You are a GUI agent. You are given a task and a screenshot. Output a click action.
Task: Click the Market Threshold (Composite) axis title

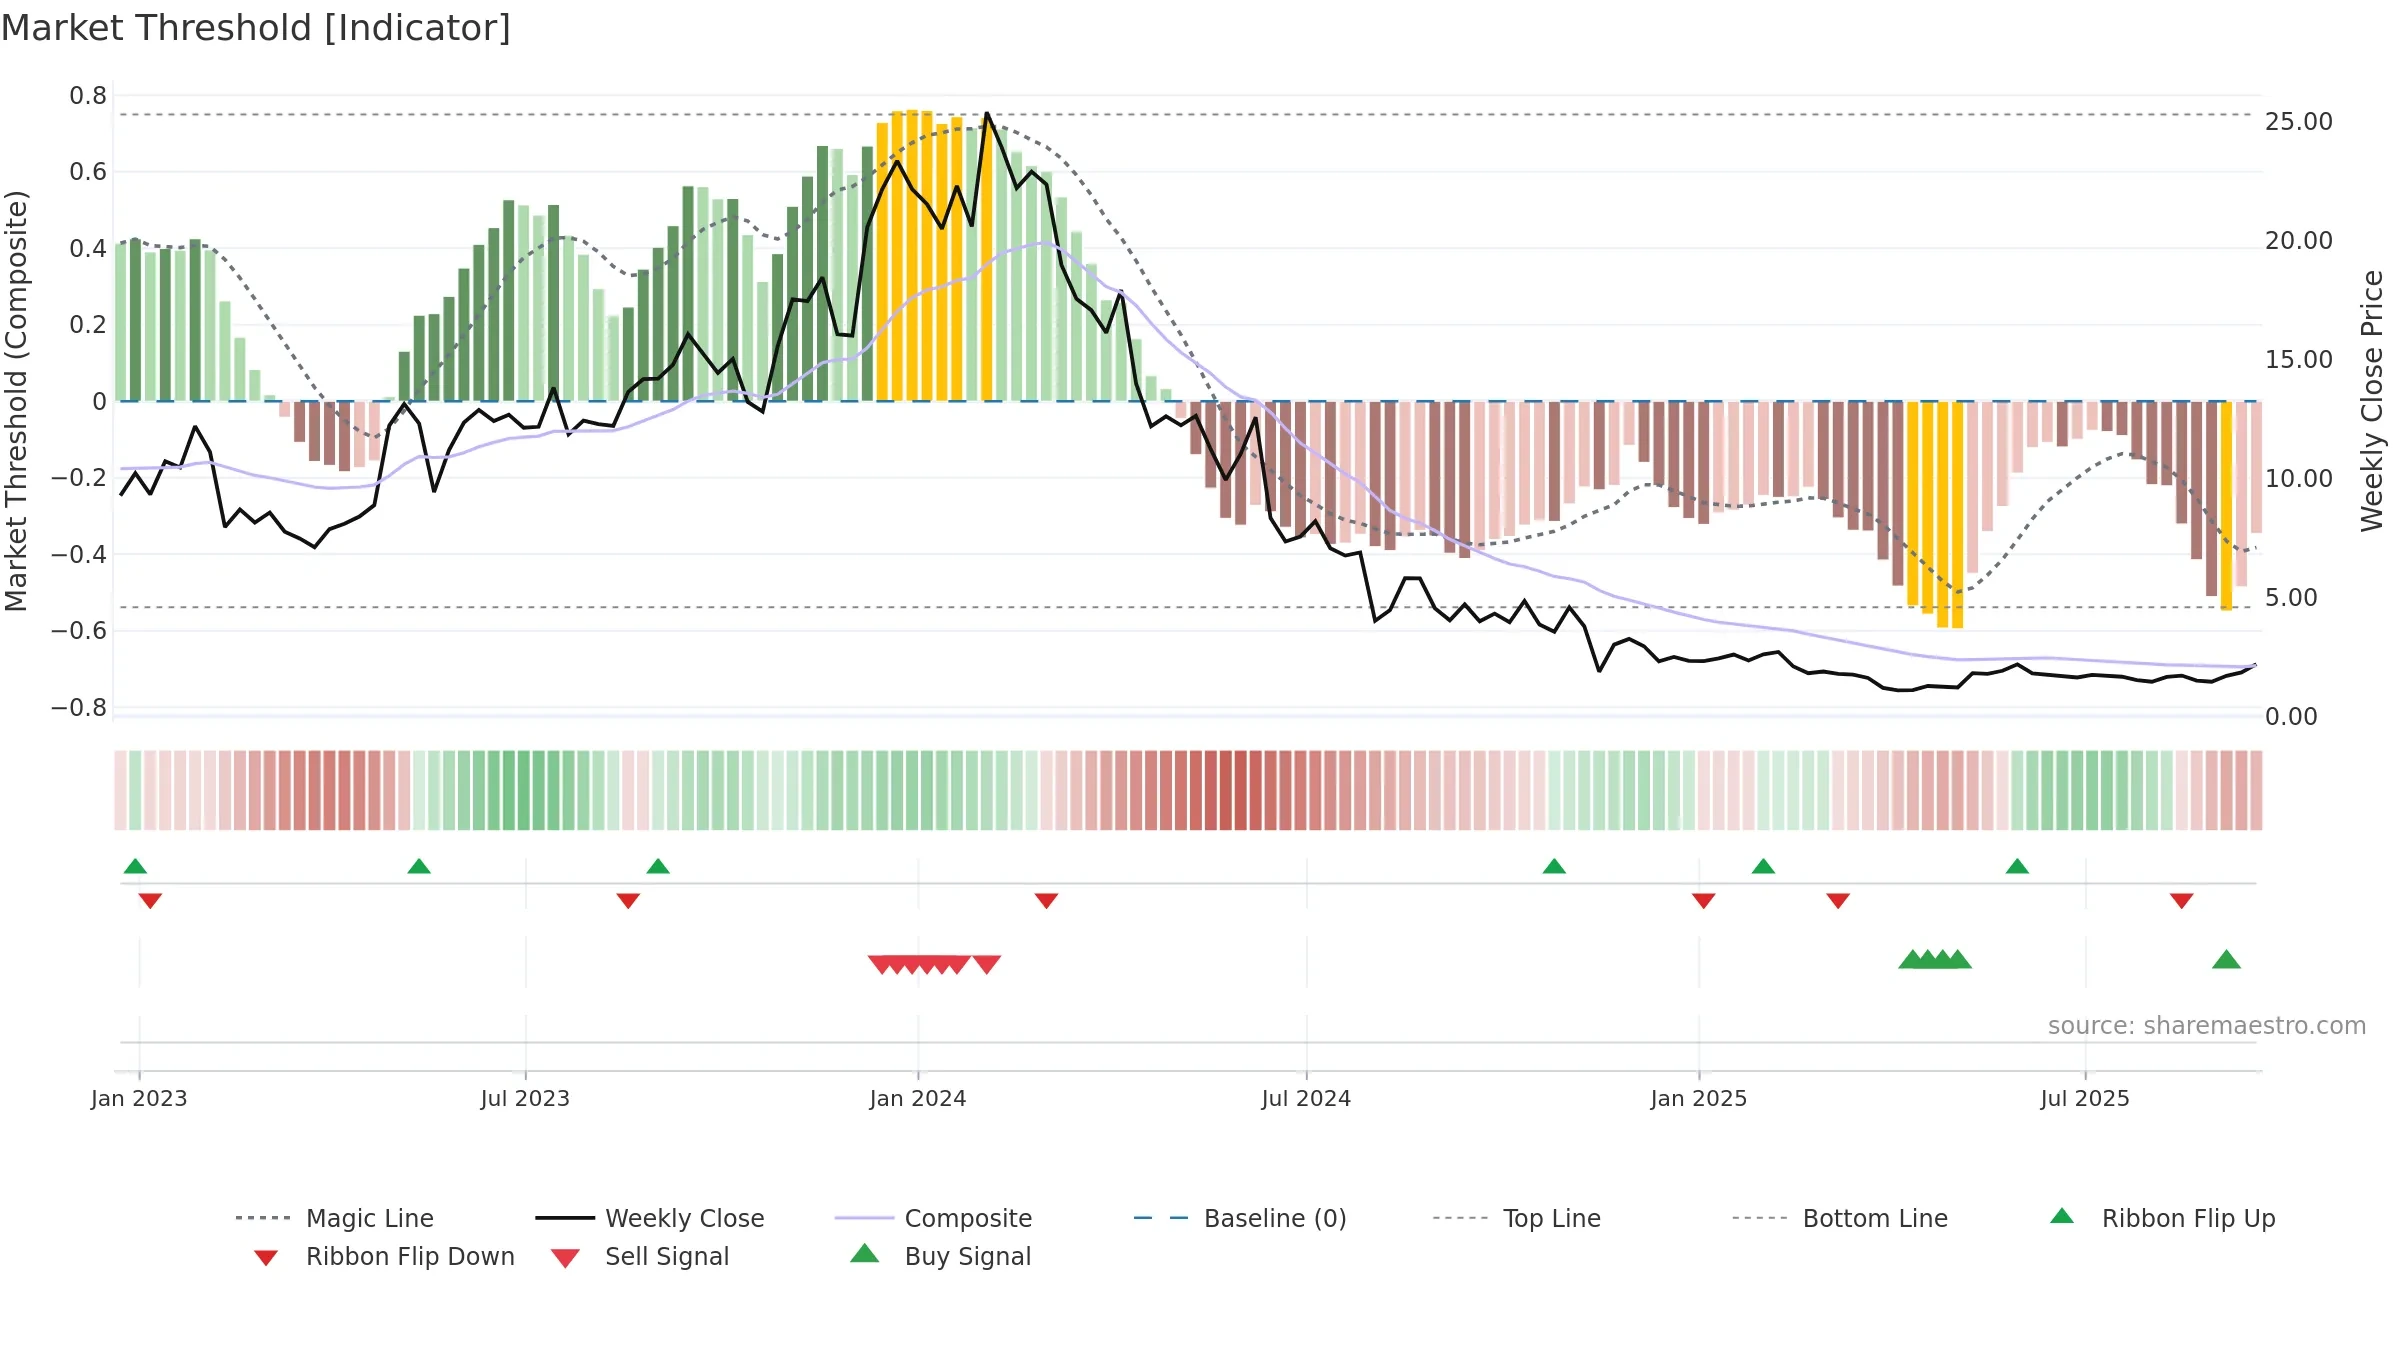pyautogui.click(x=16, y=401)
